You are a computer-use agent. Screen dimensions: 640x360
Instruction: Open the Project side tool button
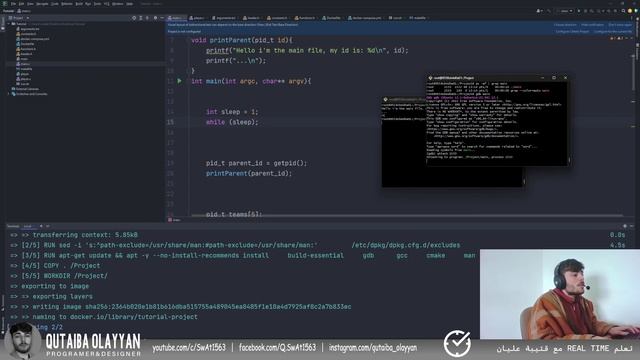click(2, 24)
